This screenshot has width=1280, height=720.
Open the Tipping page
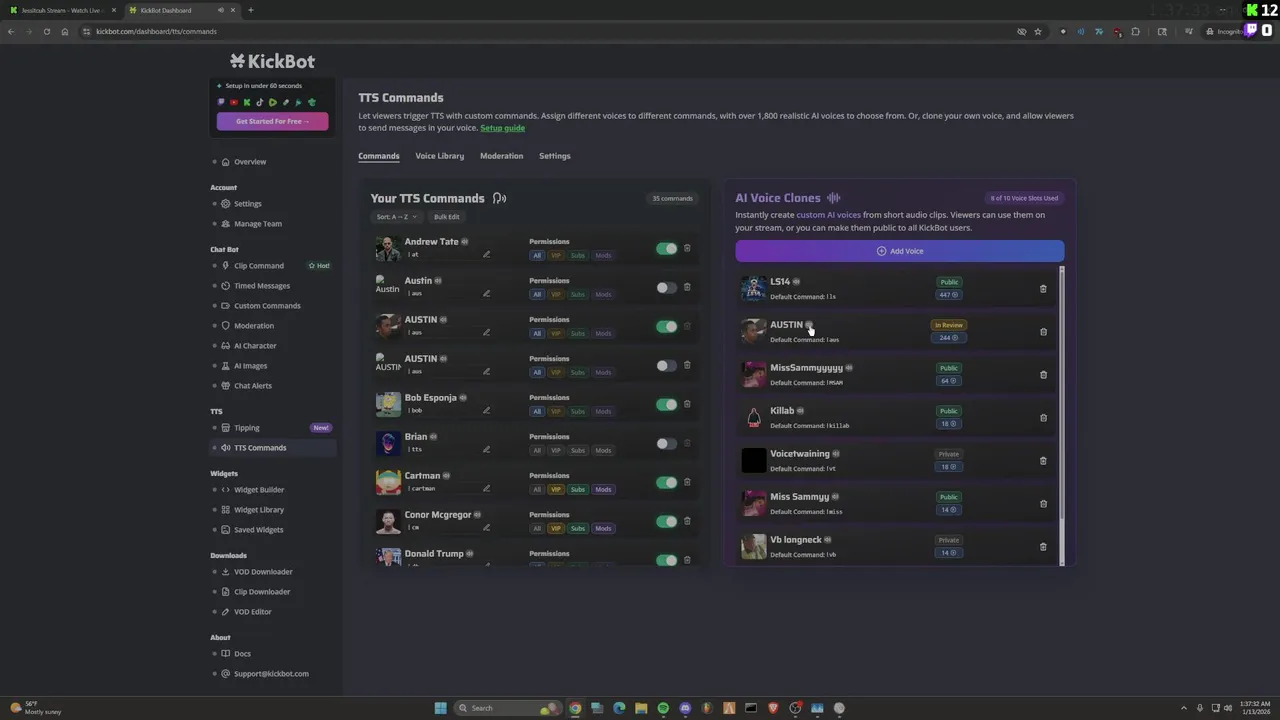[x=247, y=428]
